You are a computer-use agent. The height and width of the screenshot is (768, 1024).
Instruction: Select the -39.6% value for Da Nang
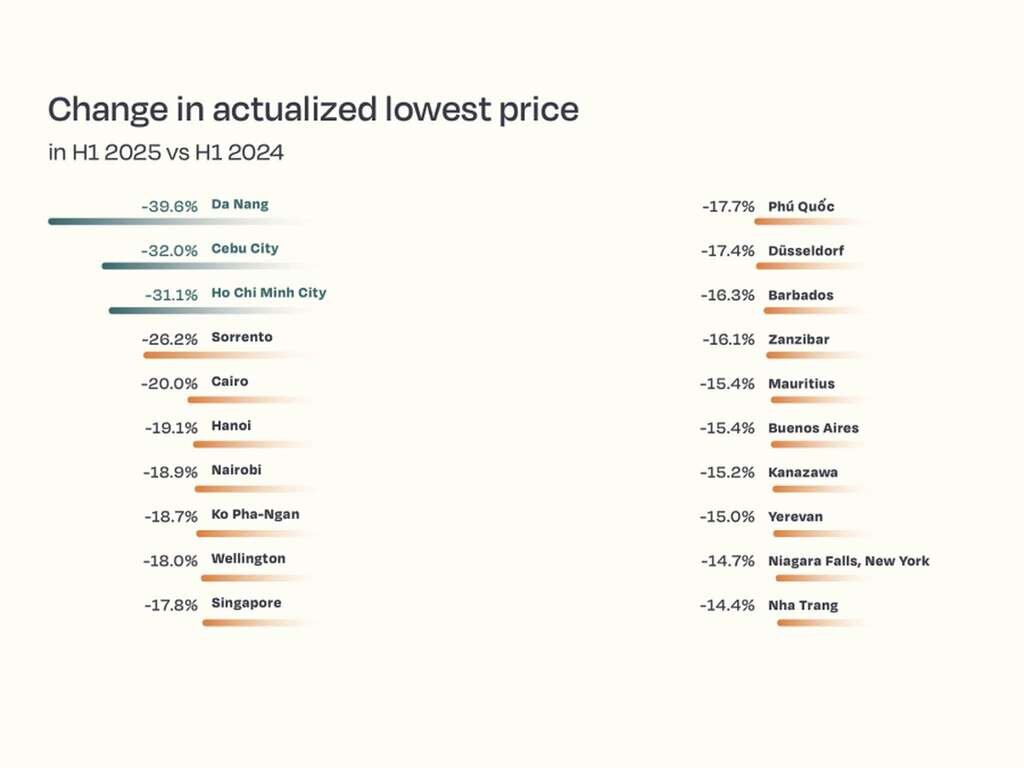[169, 206]
